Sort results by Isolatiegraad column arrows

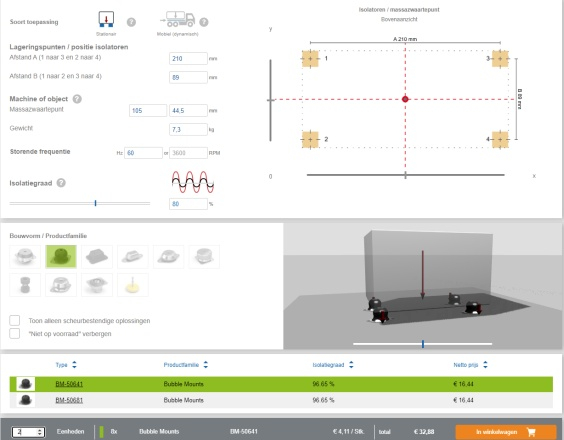coord(351,364)
